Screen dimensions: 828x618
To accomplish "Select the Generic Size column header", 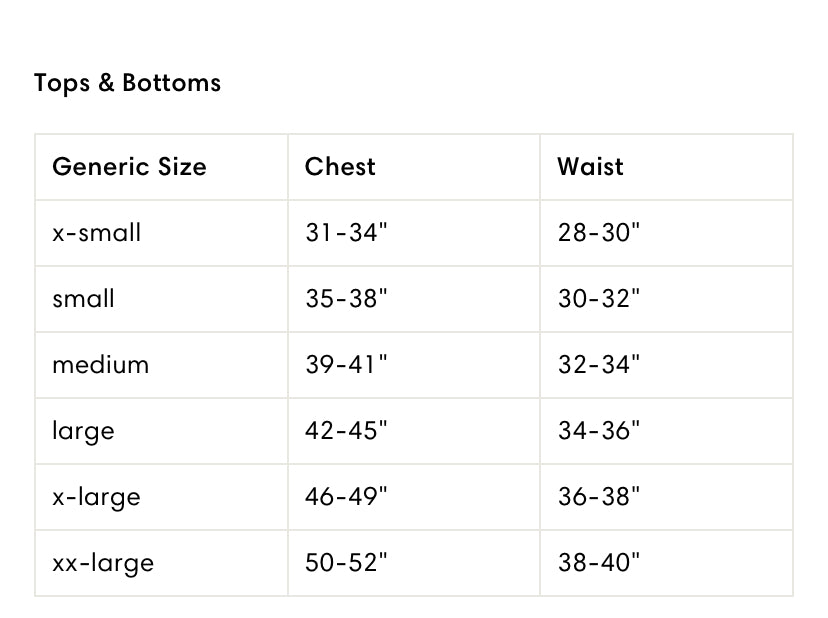I will tap(129, 166).
